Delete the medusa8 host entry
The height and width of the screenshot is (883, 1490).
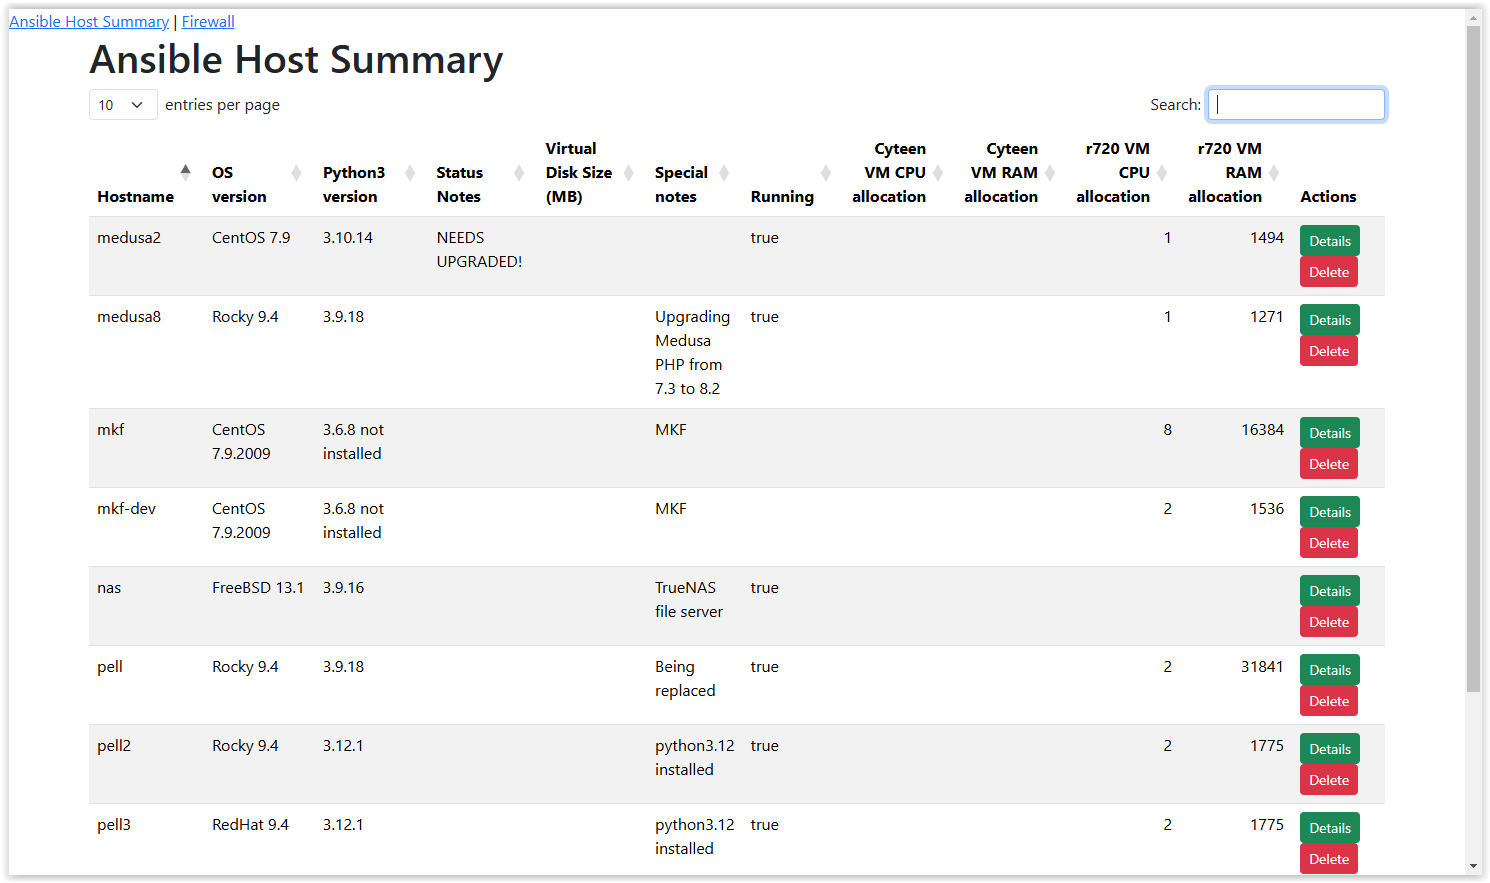click(1328, 351)
